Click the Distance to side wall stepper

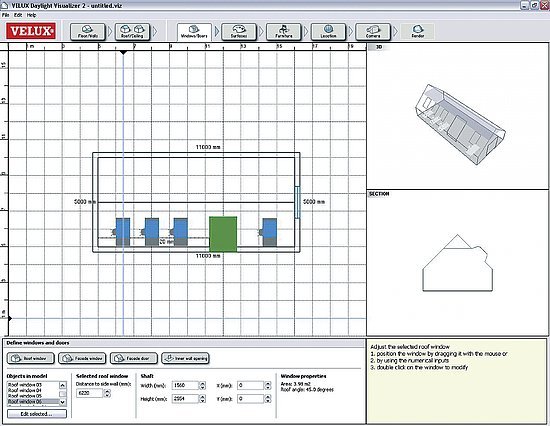pyautogui.click(x=107, y=393)
